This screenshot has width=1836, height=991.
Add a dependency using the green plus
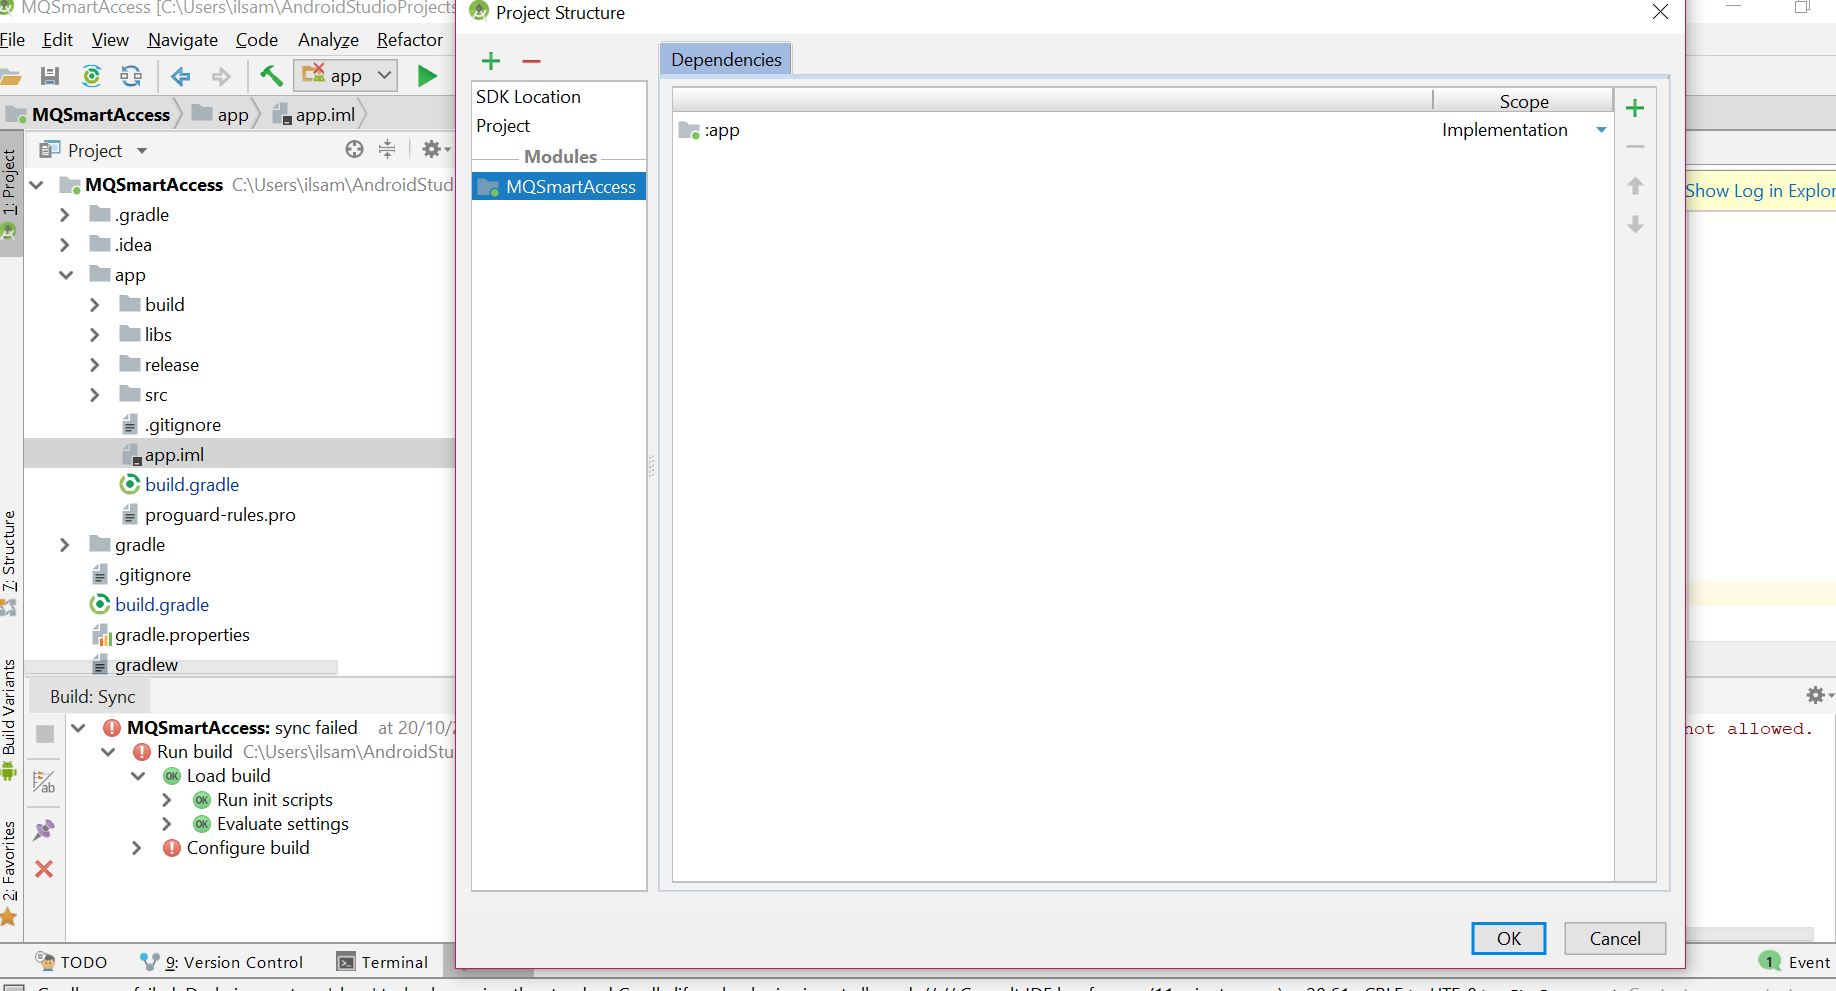(1635, 107)
